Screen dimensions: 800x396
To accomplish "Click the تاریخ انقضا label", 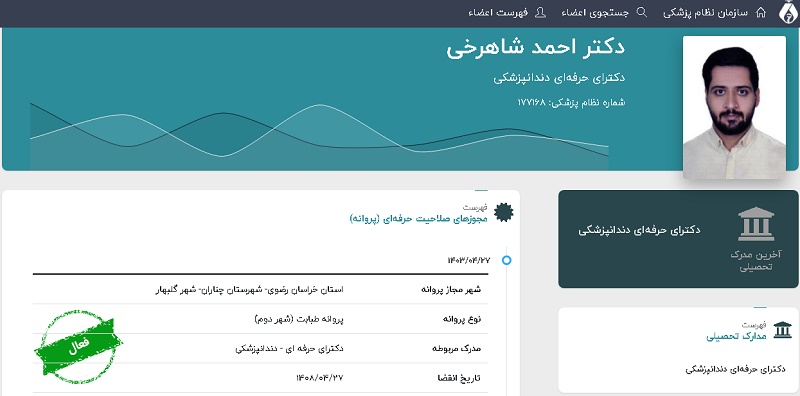I will (x=459, y=379).
